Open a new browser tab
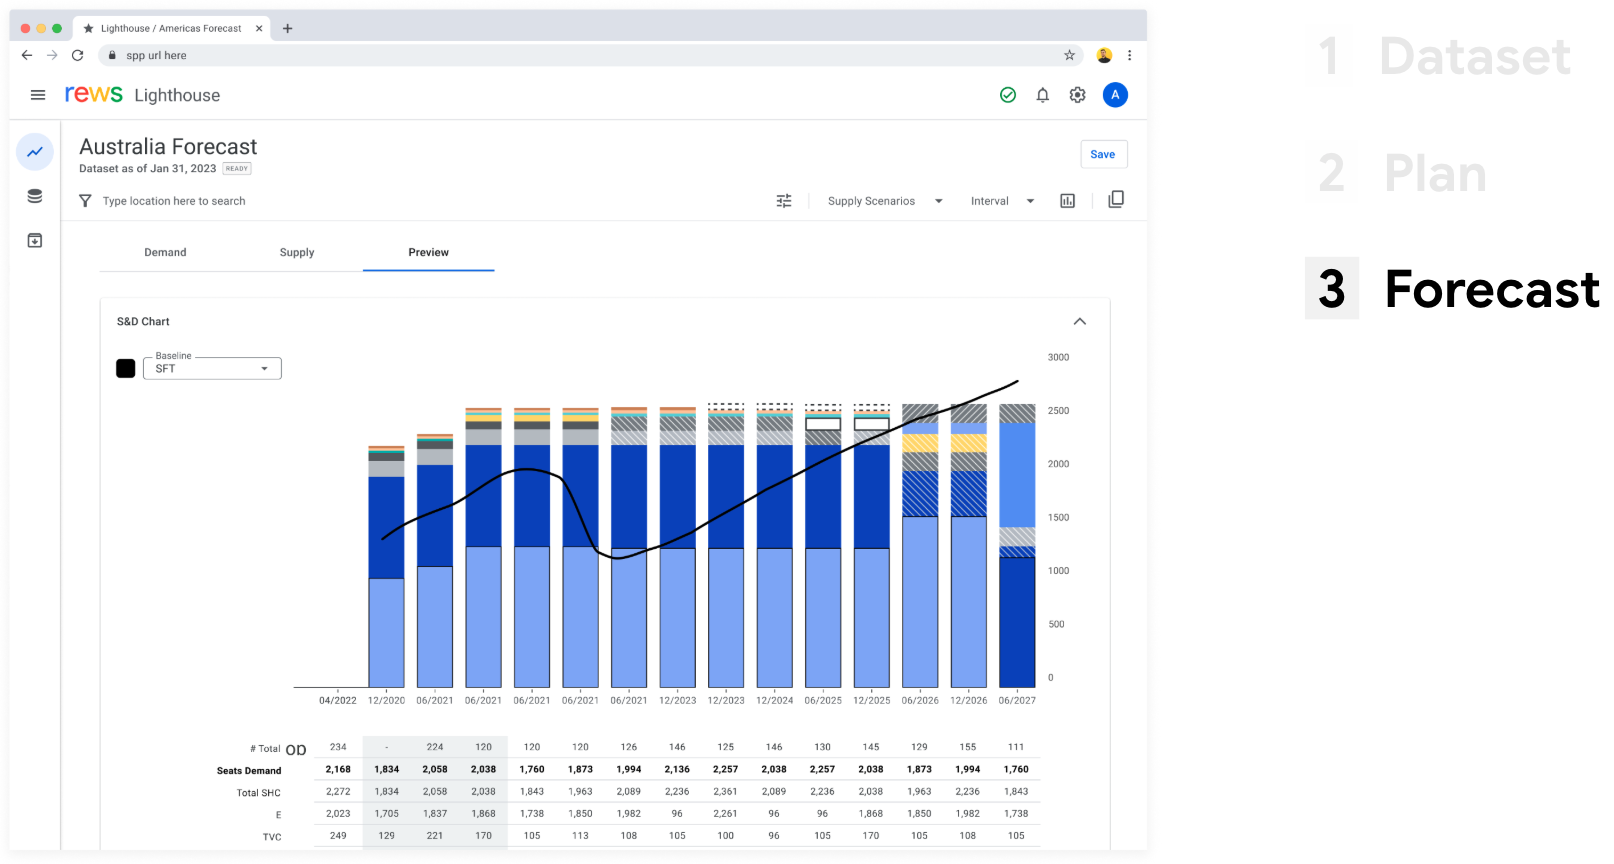This screenshot has height=864, width=1614. point(288,28)
